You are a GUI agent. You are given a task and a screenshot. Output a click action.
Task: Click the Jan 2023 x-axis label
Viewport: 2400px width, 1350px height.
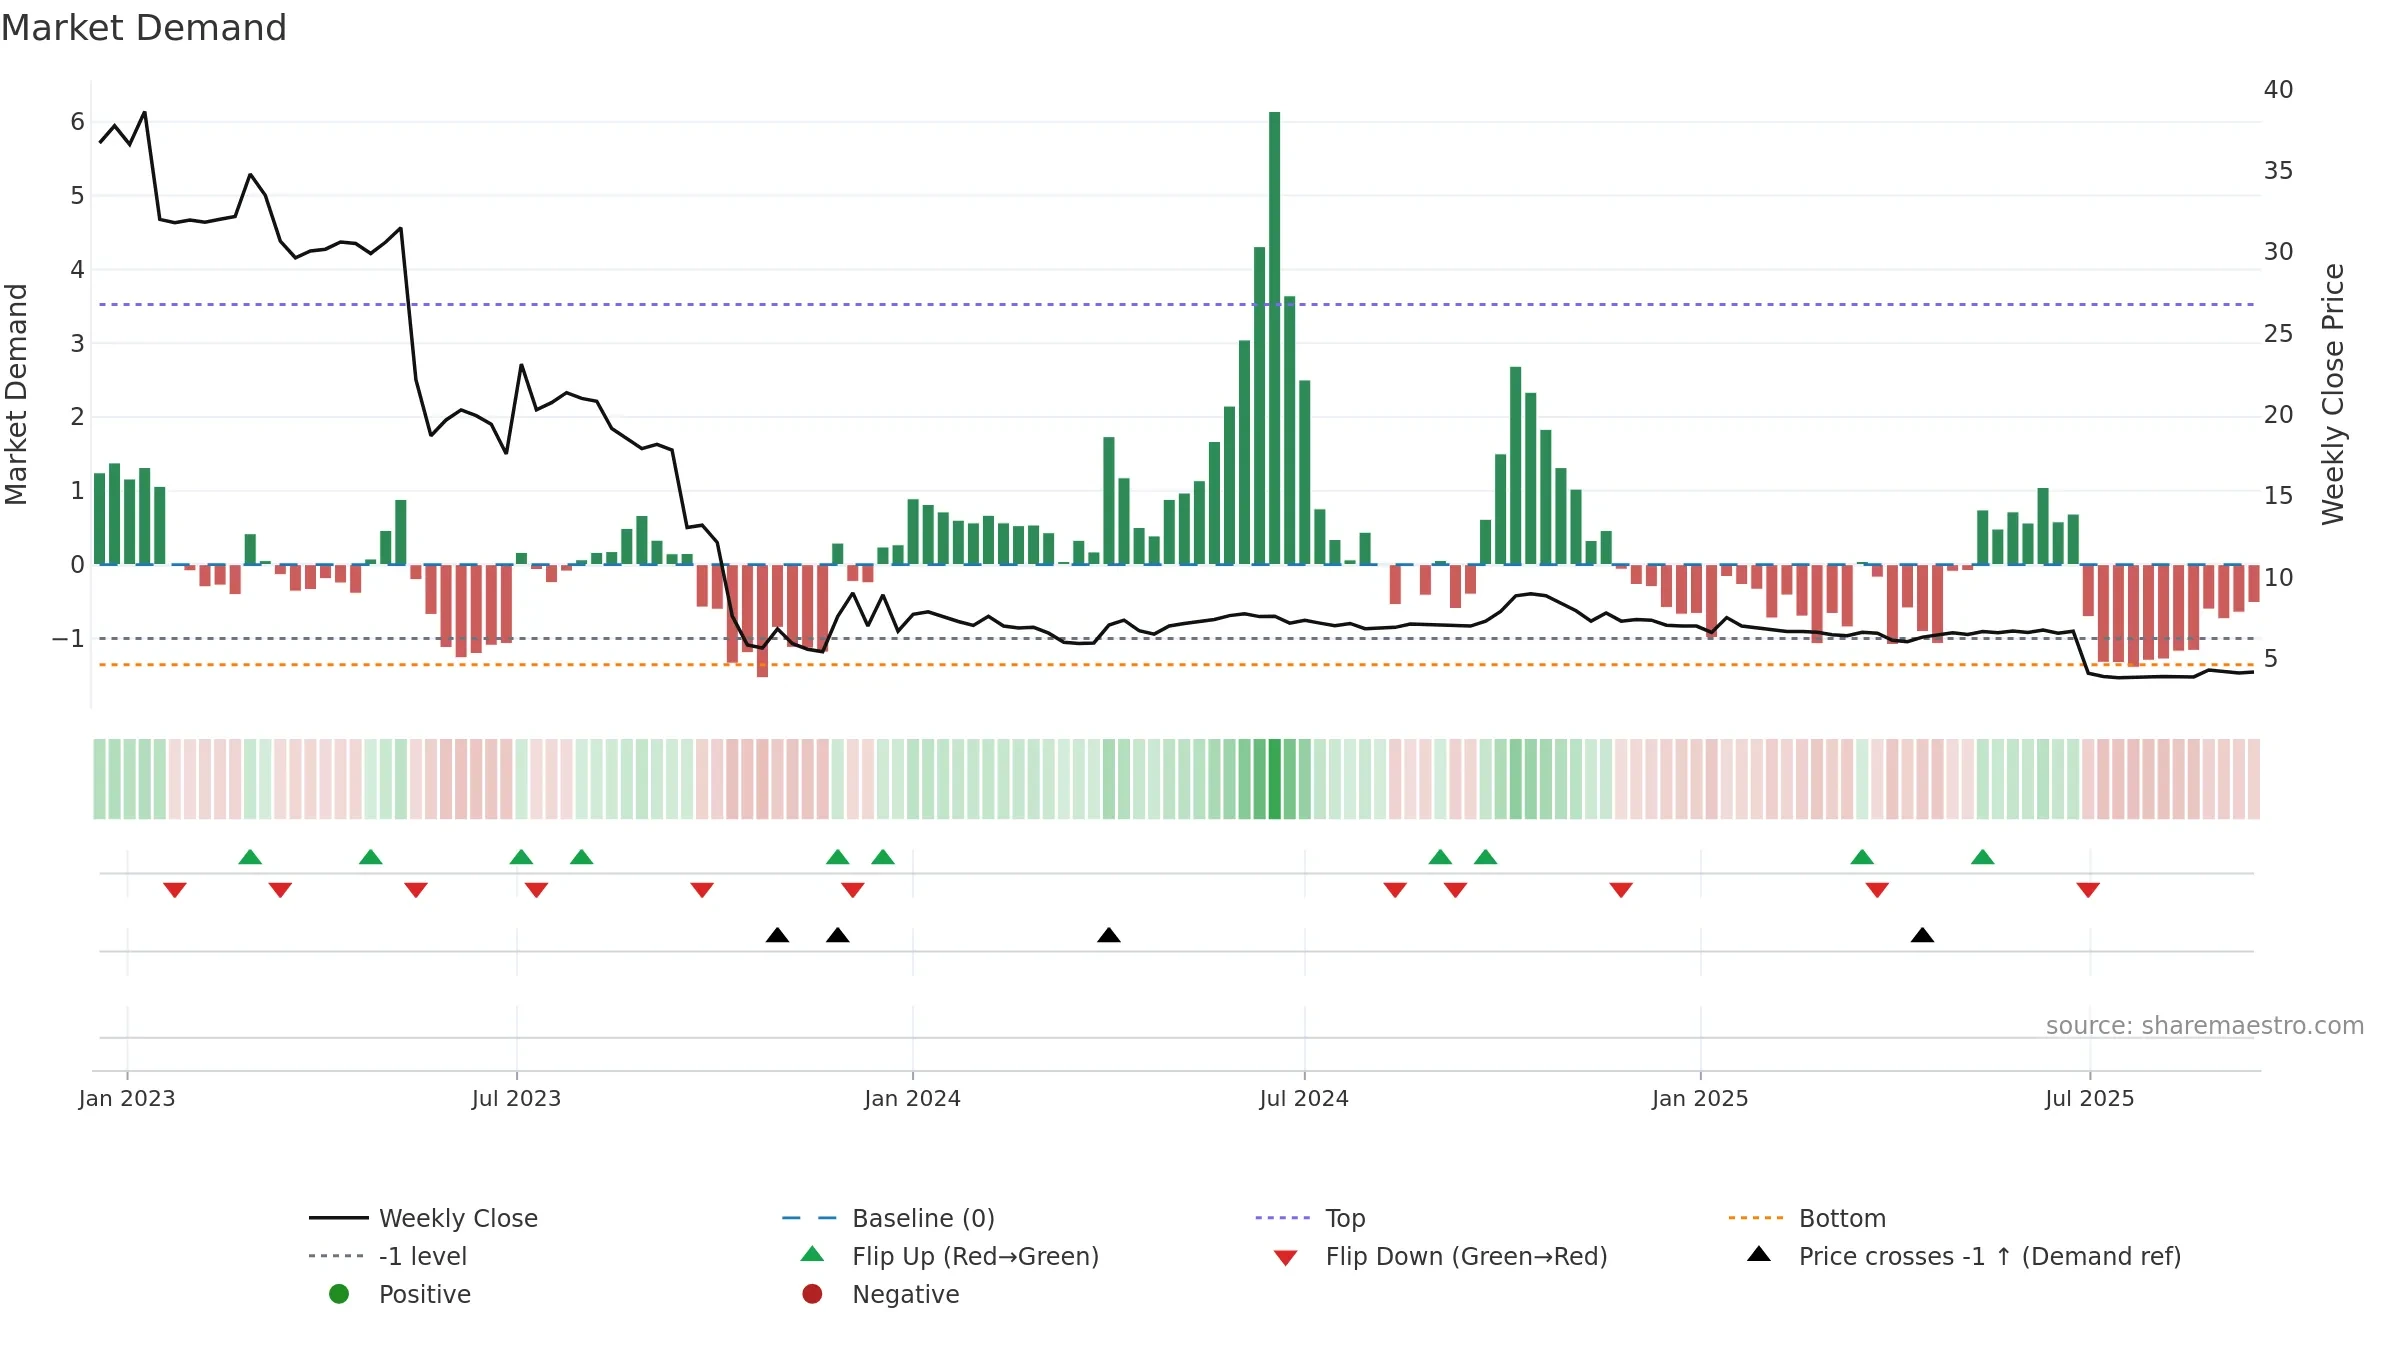coord(127,1098)
